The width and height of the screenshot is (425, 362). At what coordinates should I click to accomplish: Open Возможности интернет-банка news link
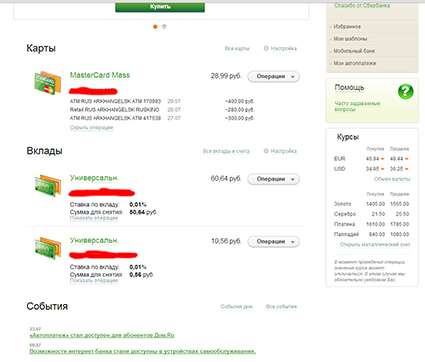click(x=143, y=351)
